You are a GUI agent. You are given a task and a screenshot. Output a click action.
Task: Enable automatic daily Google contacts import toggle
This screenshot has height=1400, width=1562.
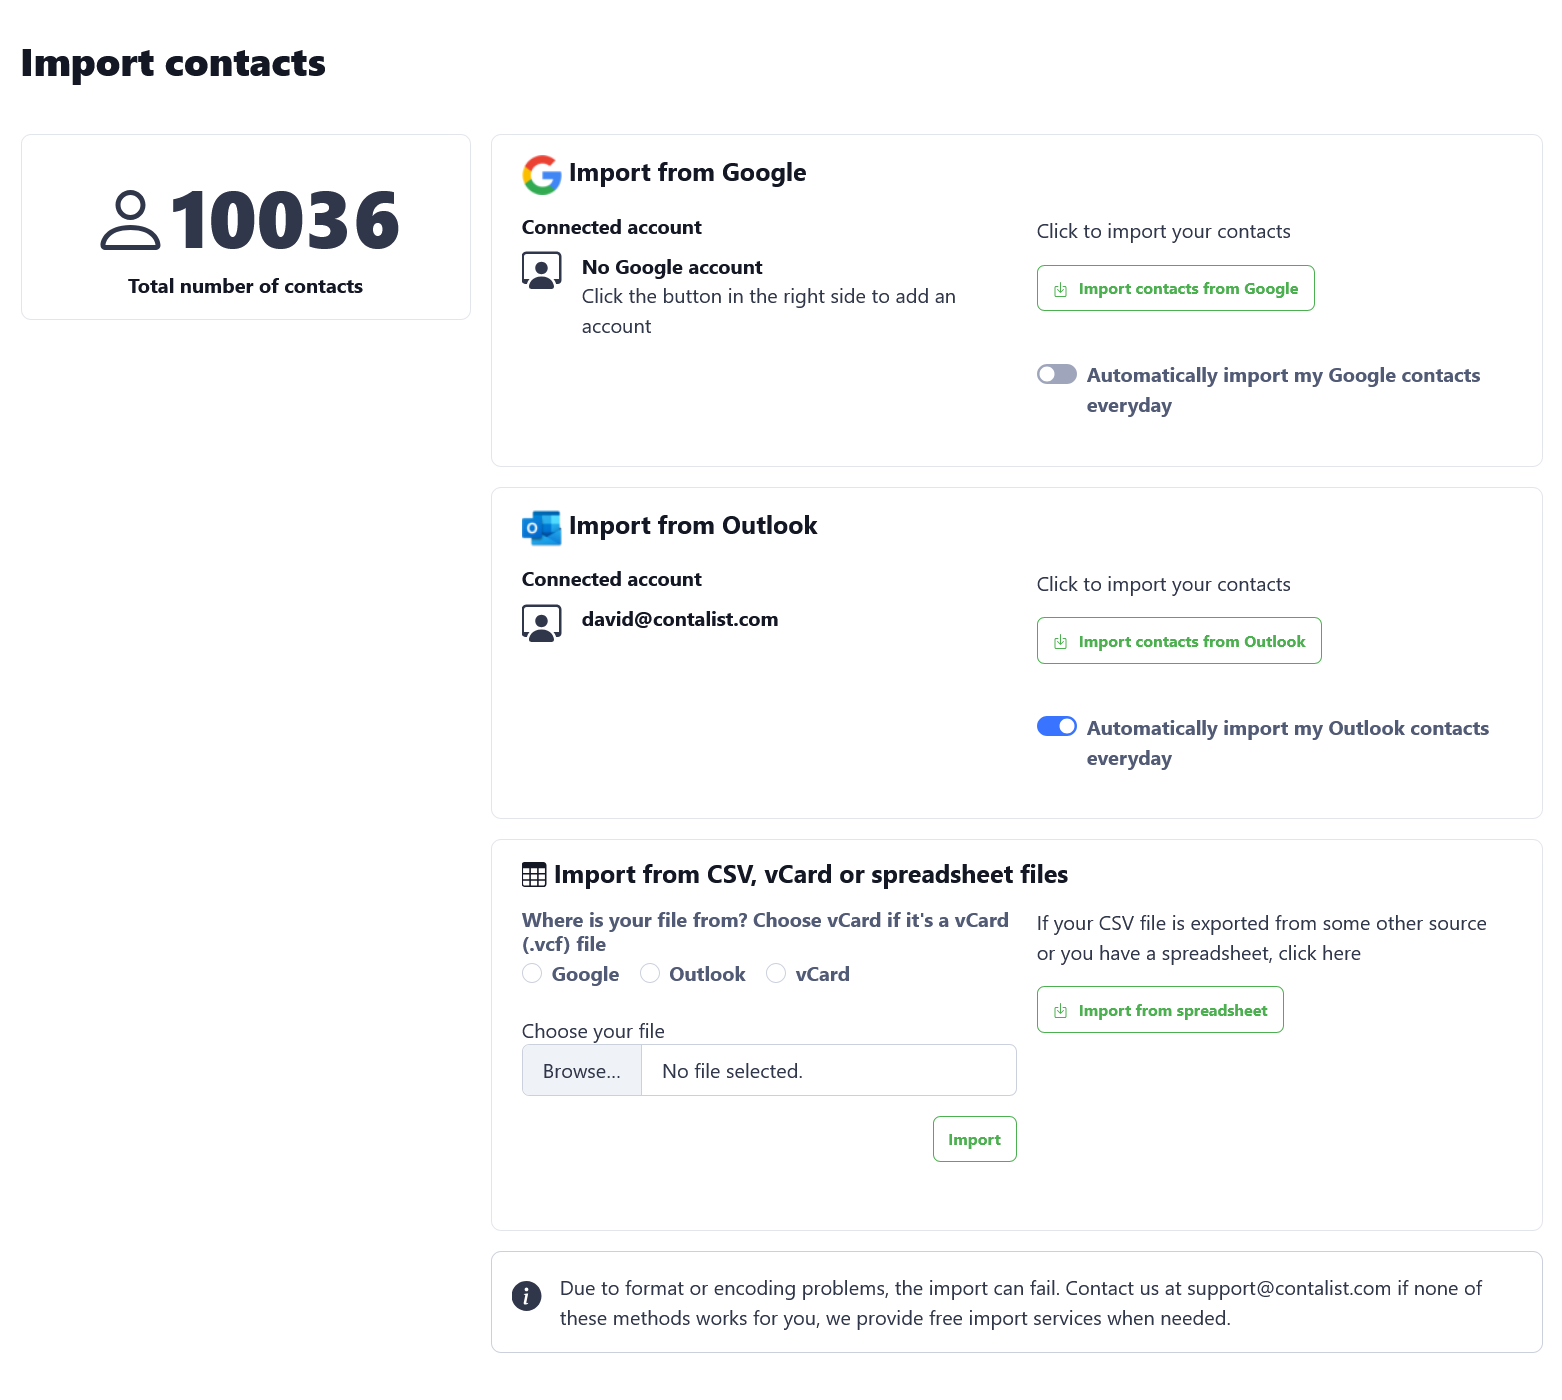(1056, 374)
